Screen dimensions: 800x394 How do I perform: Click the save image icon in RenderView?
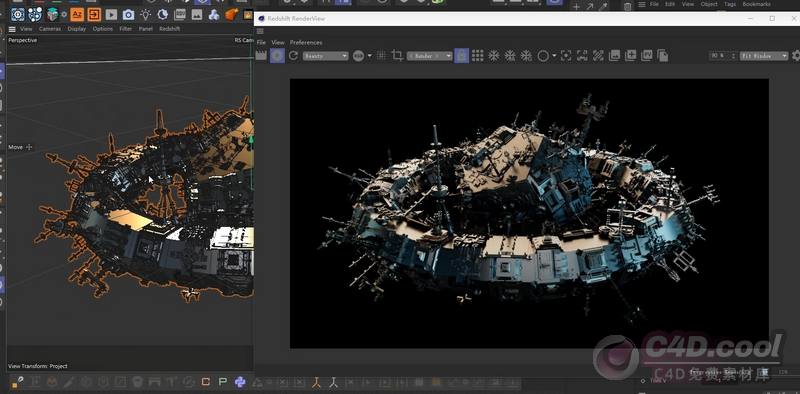click(614, 55)
